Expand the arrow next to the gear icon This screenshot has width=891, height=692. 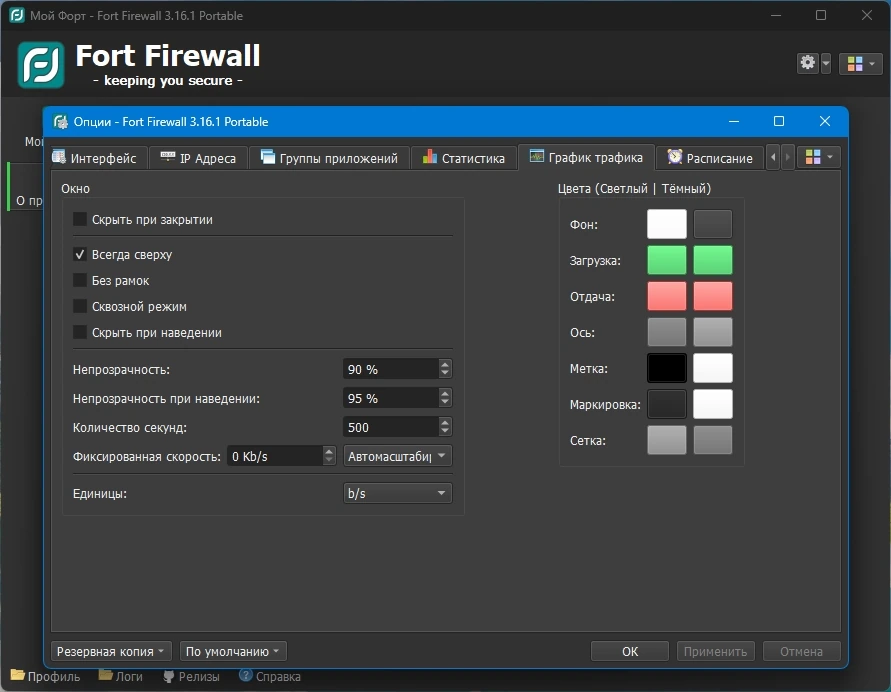click(x=826, y=63)
